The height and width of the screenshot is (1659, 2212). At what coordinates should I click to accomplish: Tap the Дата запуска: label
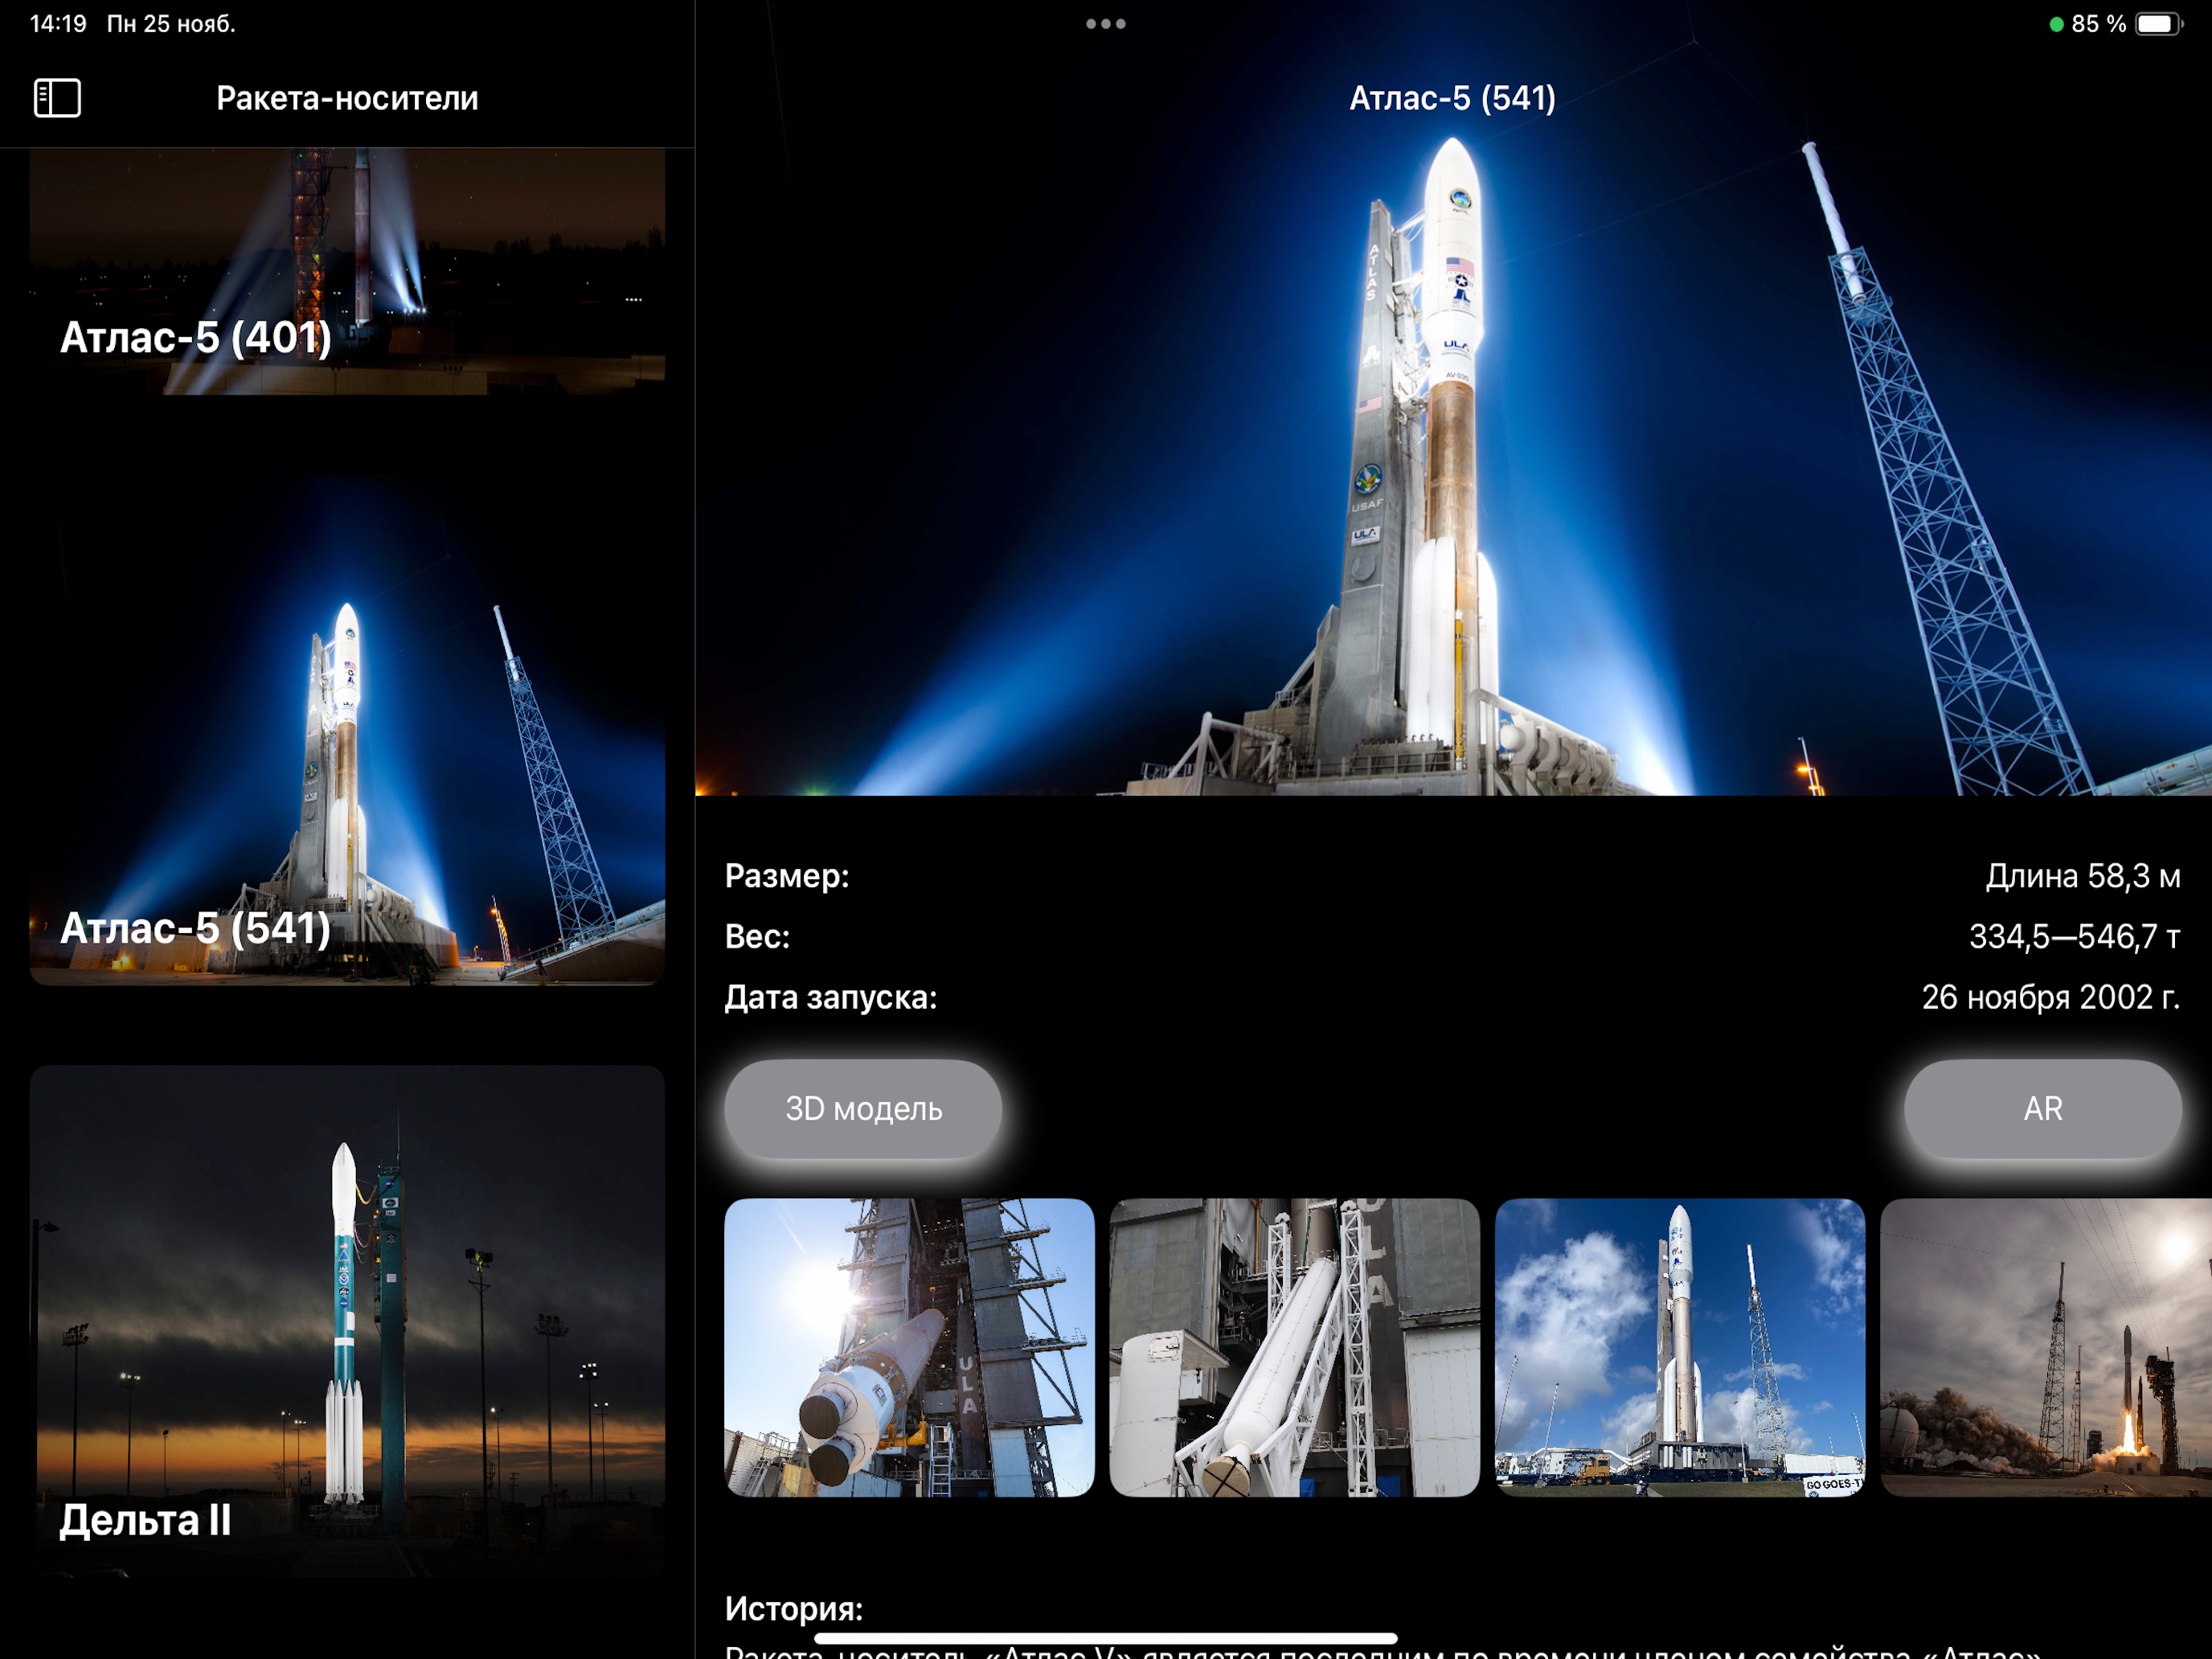[831, 997]
